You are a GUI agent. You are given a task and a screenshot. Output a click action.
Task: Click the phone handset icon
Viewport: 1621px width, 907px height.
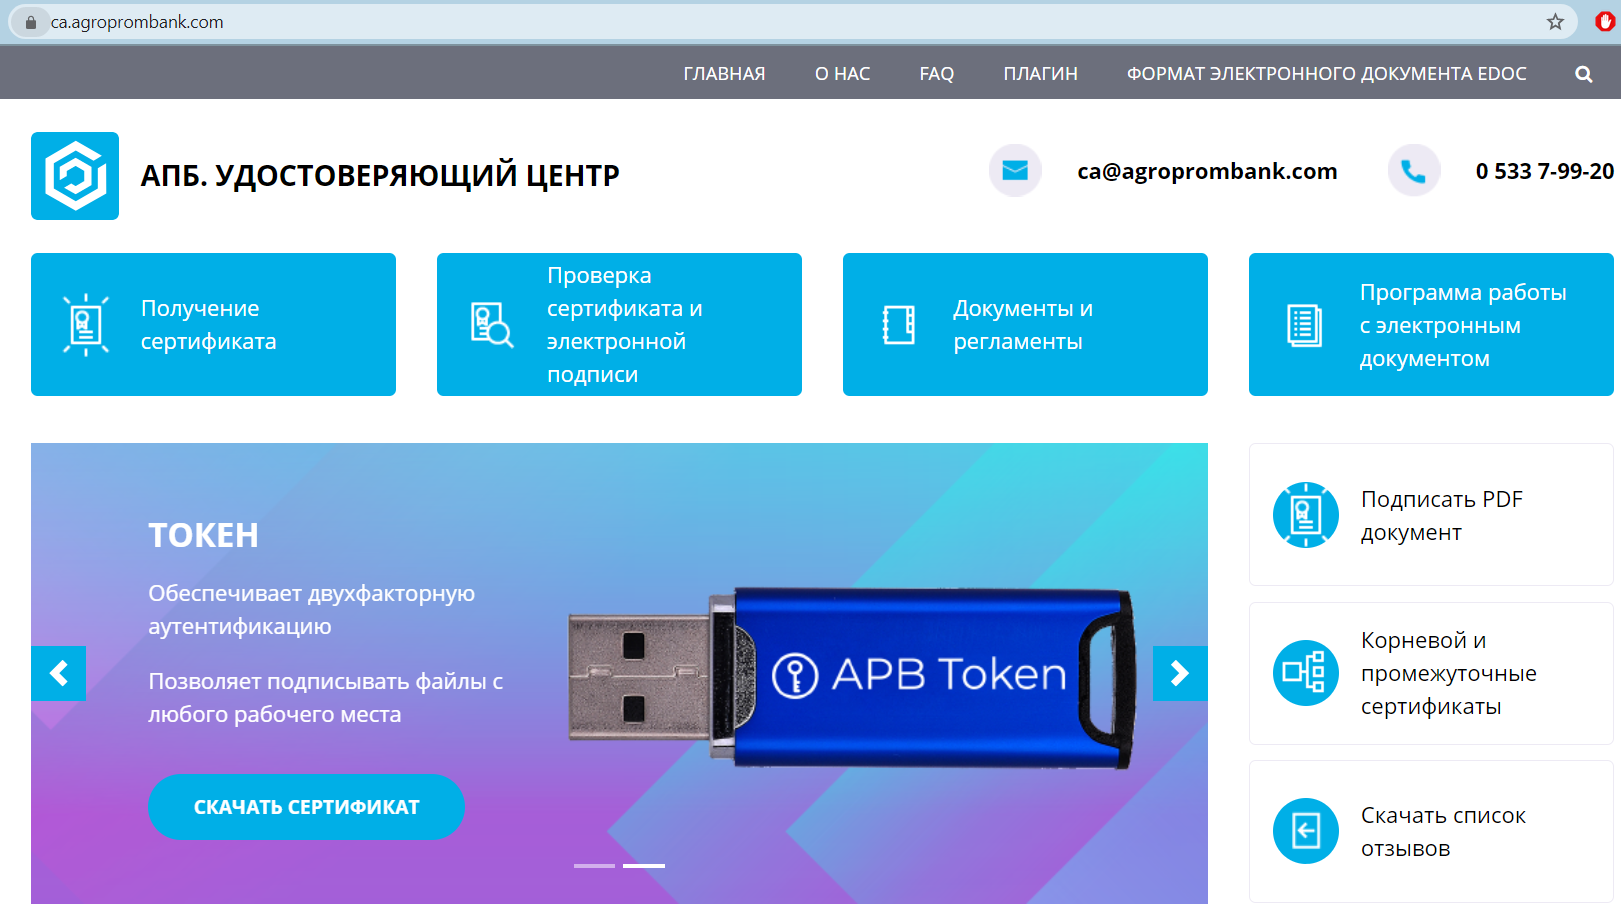1413,171
